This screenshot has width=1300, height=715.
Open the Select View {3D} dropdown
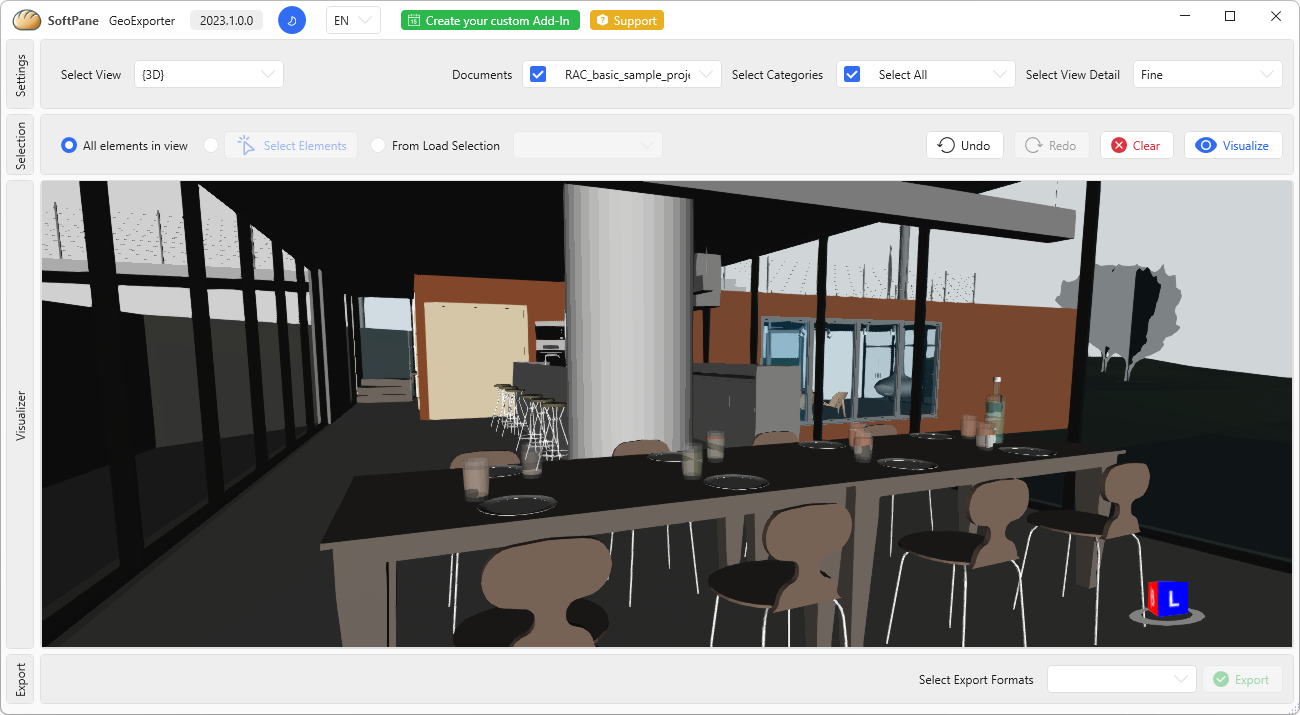point(208,75)
